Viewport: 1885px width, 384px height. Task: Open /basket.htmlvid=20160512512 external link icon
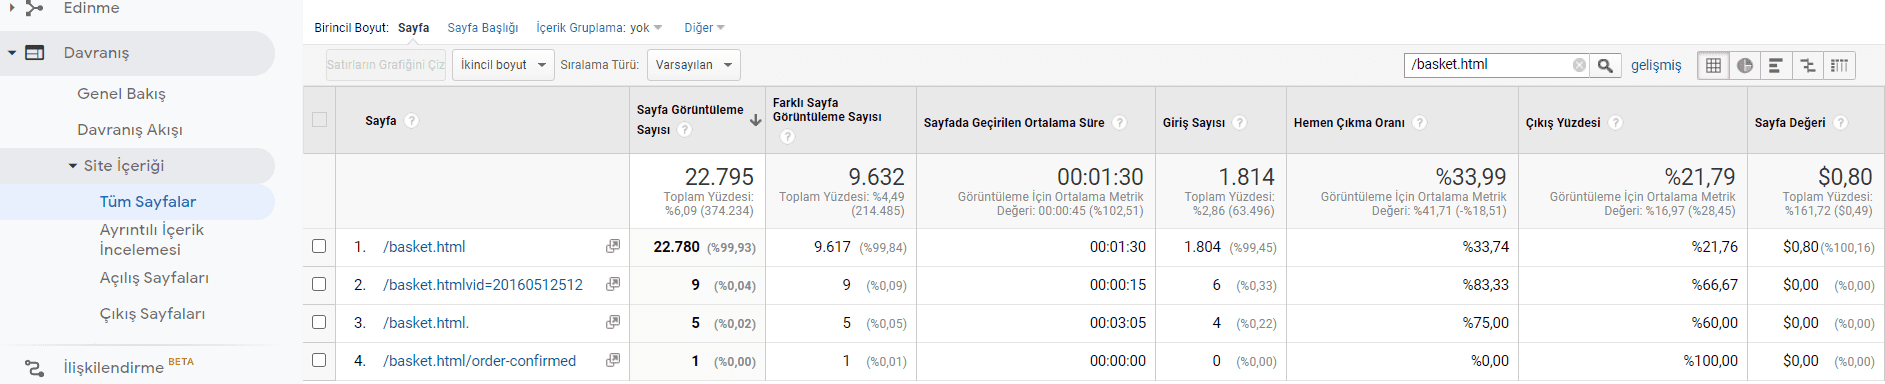(613, 284)
